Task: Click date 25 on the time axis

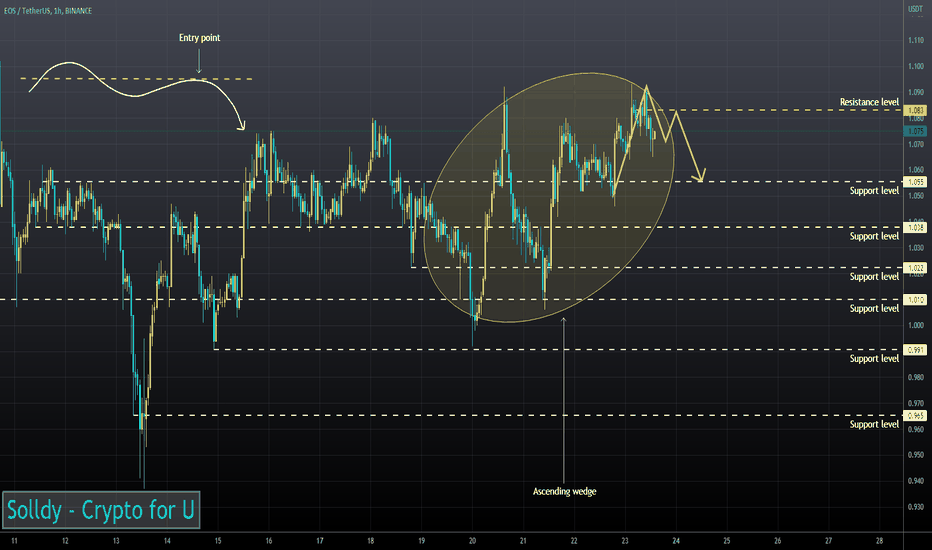Action: tap(727, 541)
